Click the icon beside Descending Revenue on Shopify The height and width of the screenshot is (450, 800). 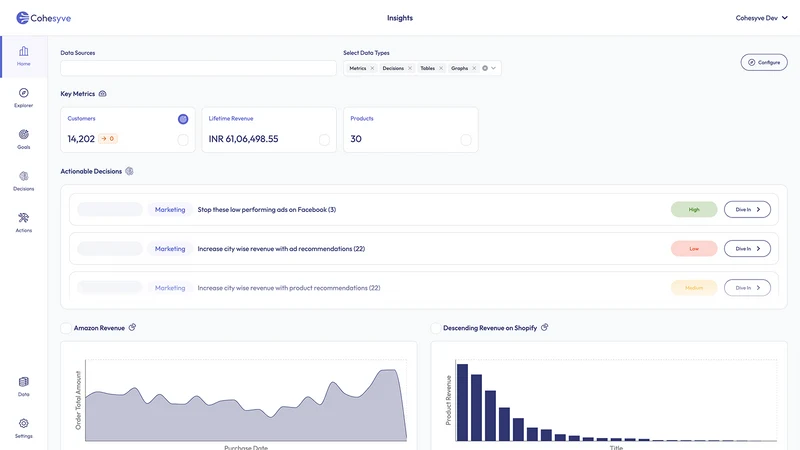point(544,328)
